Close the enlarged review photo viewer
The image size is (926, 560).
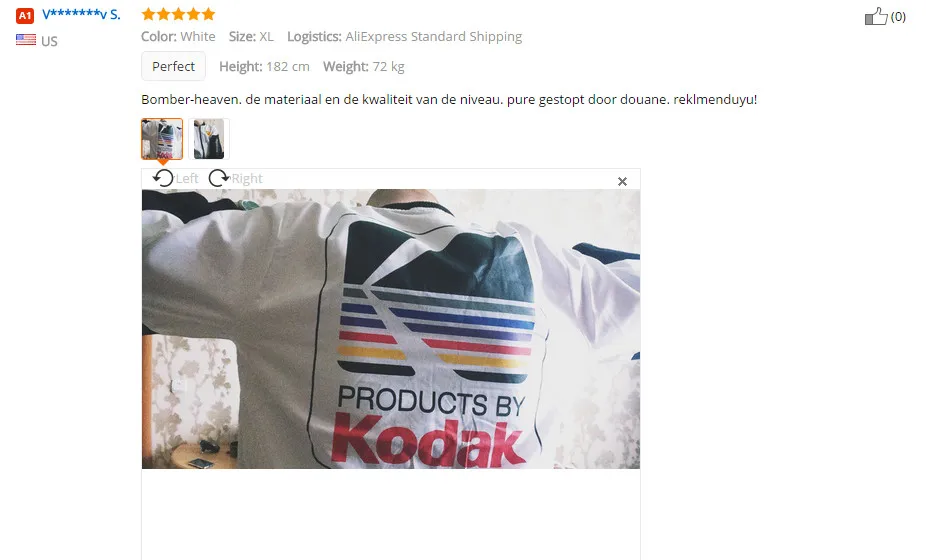point(622,181)
